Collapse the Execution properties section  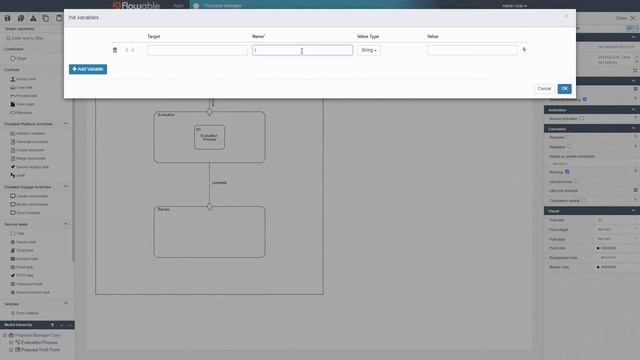(x=633, y=129)
